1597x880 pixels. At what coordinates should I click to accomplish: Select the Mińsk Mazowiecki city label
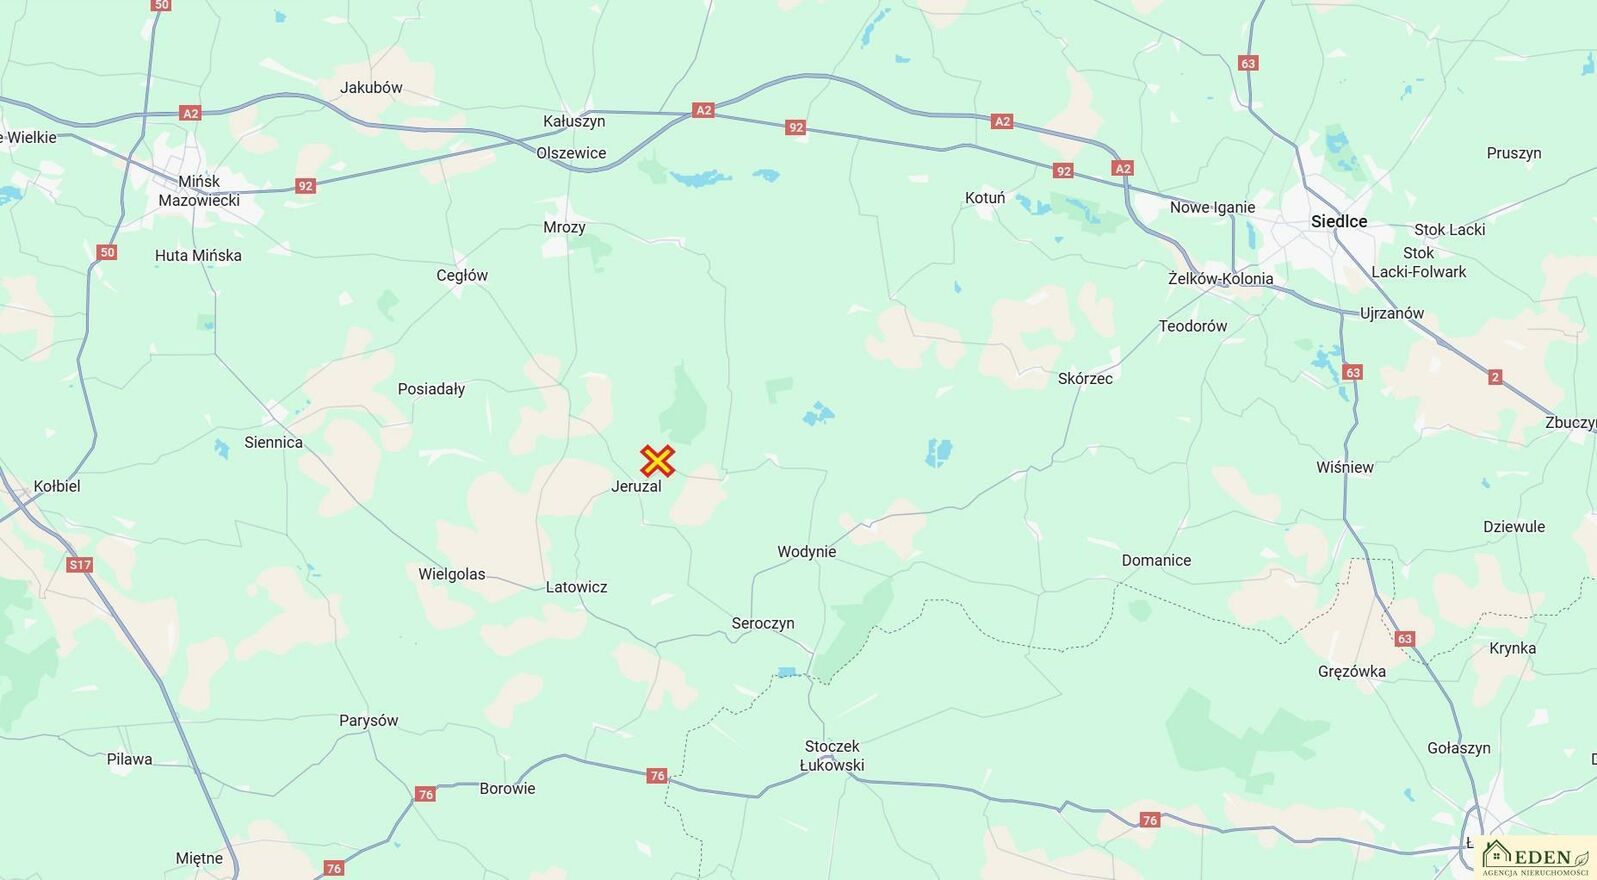click(199, 190)
